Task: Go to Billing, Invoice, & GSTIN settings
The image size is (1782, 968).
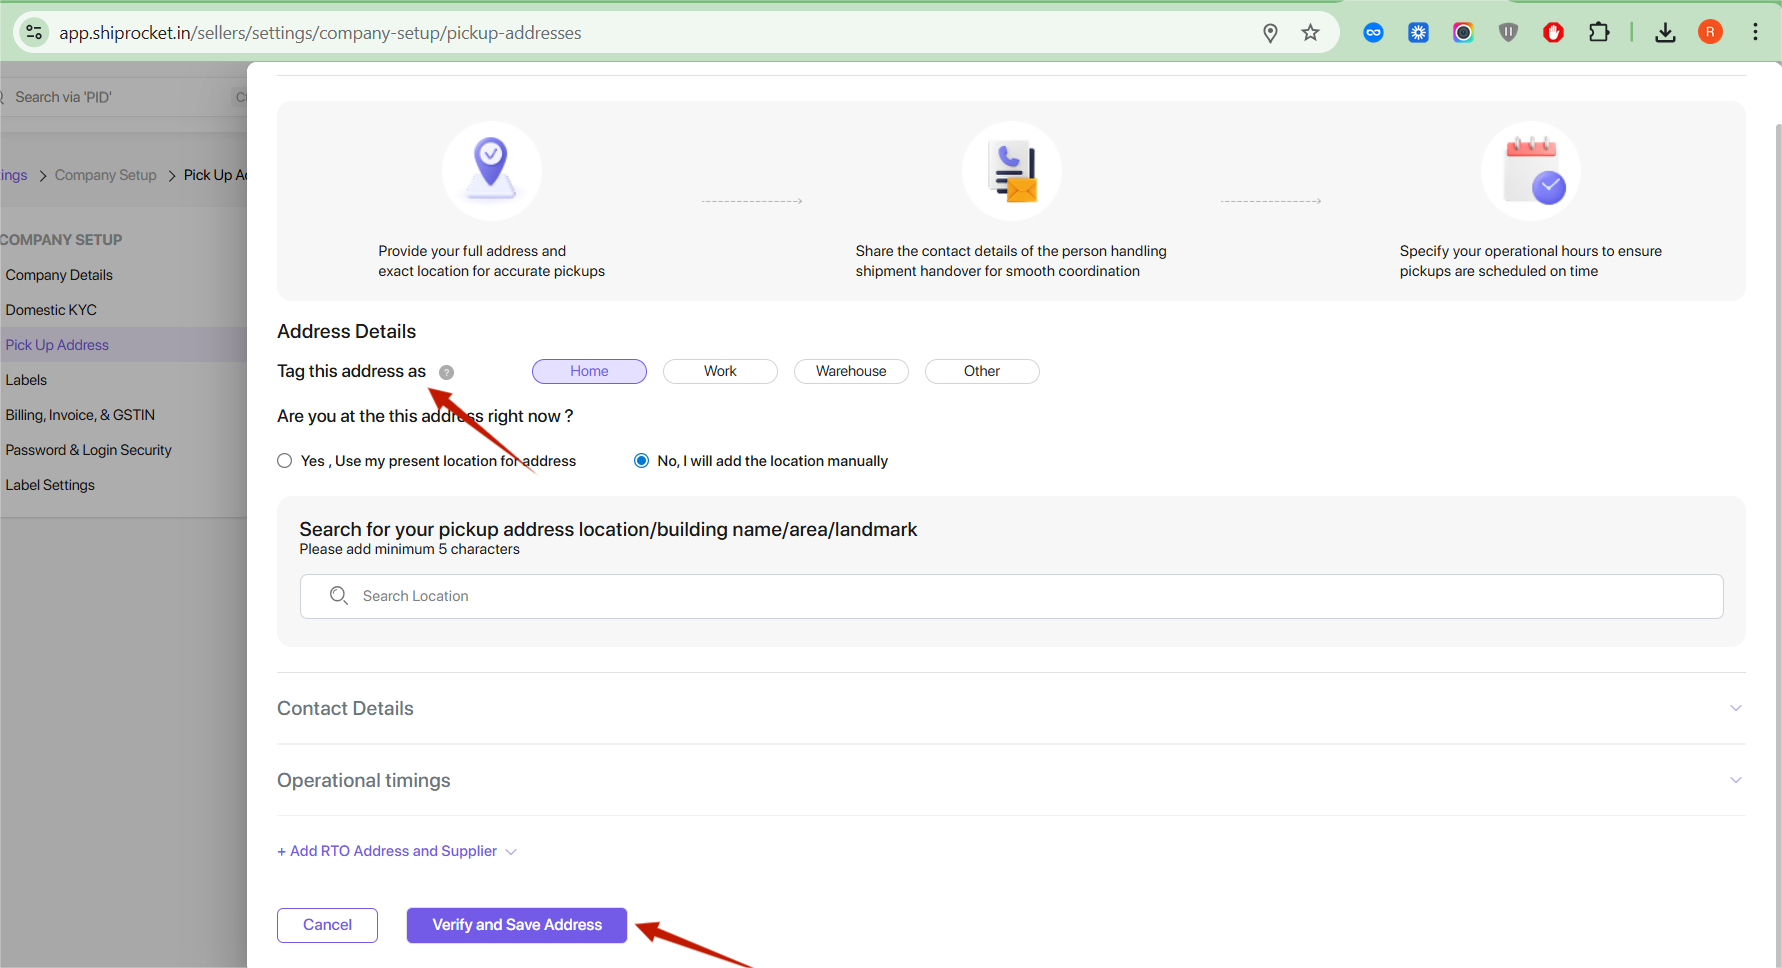Action: [x=80, y=415]
